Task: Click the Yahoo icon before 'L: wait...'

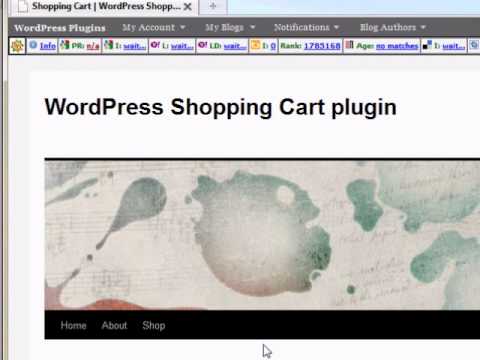Action: pos(155,45)
